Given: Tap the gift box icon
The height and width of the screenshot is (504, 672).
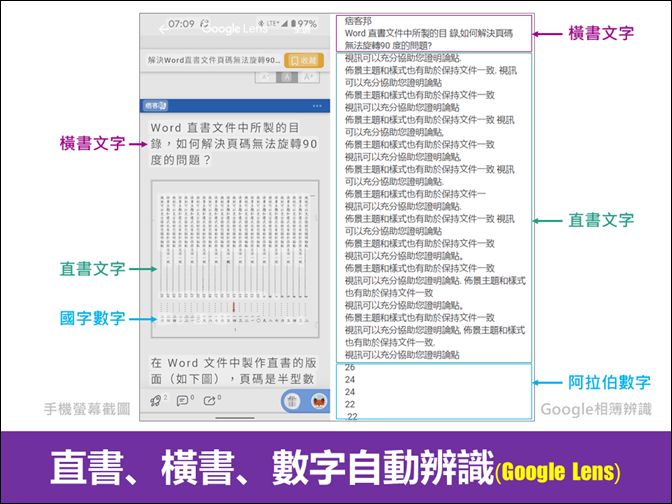Looking at the screenshot, I should tap(292, 402).
